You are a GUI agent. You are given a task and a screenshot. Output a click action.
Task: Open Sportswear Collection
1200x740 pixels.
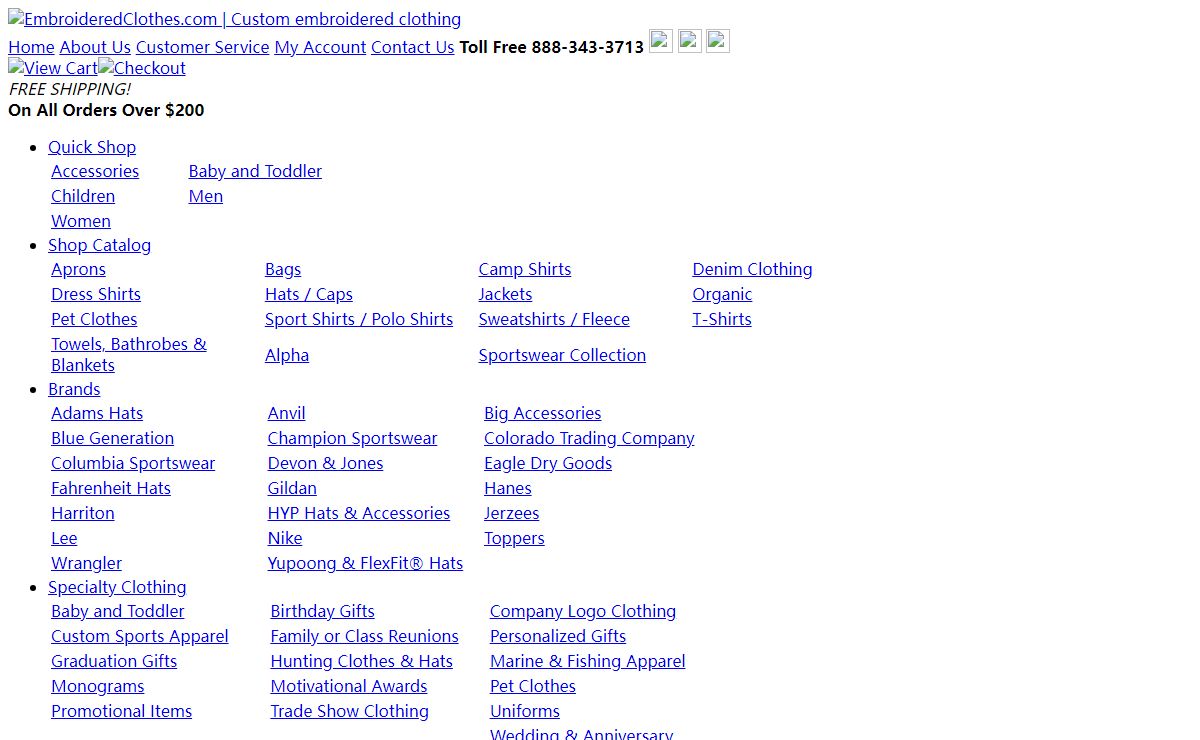pos(562,355)
